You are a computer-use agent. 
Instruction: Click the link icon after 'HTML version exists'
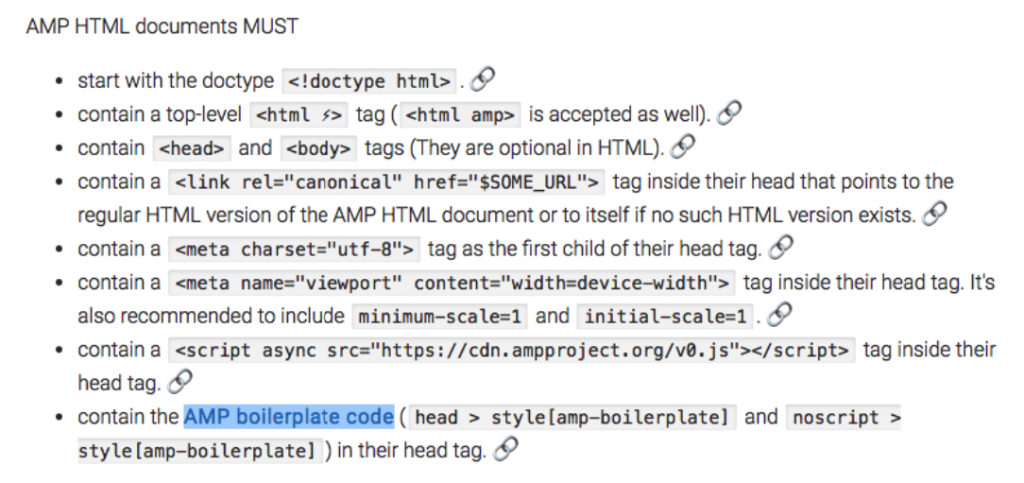(x=935, y=214)
